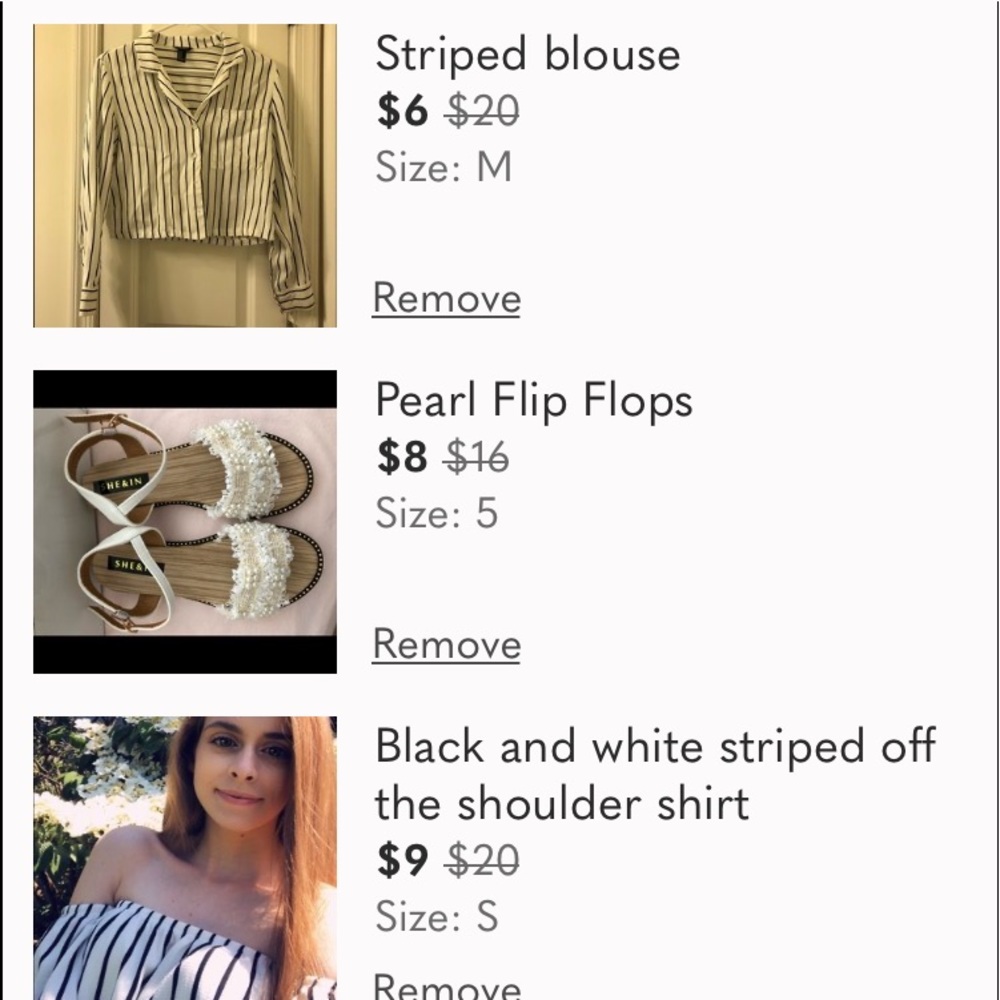This screenshot has height=1000, width=1000.
Task: Remove the Pearl Flip Flops item
Action: click(446, 645)
